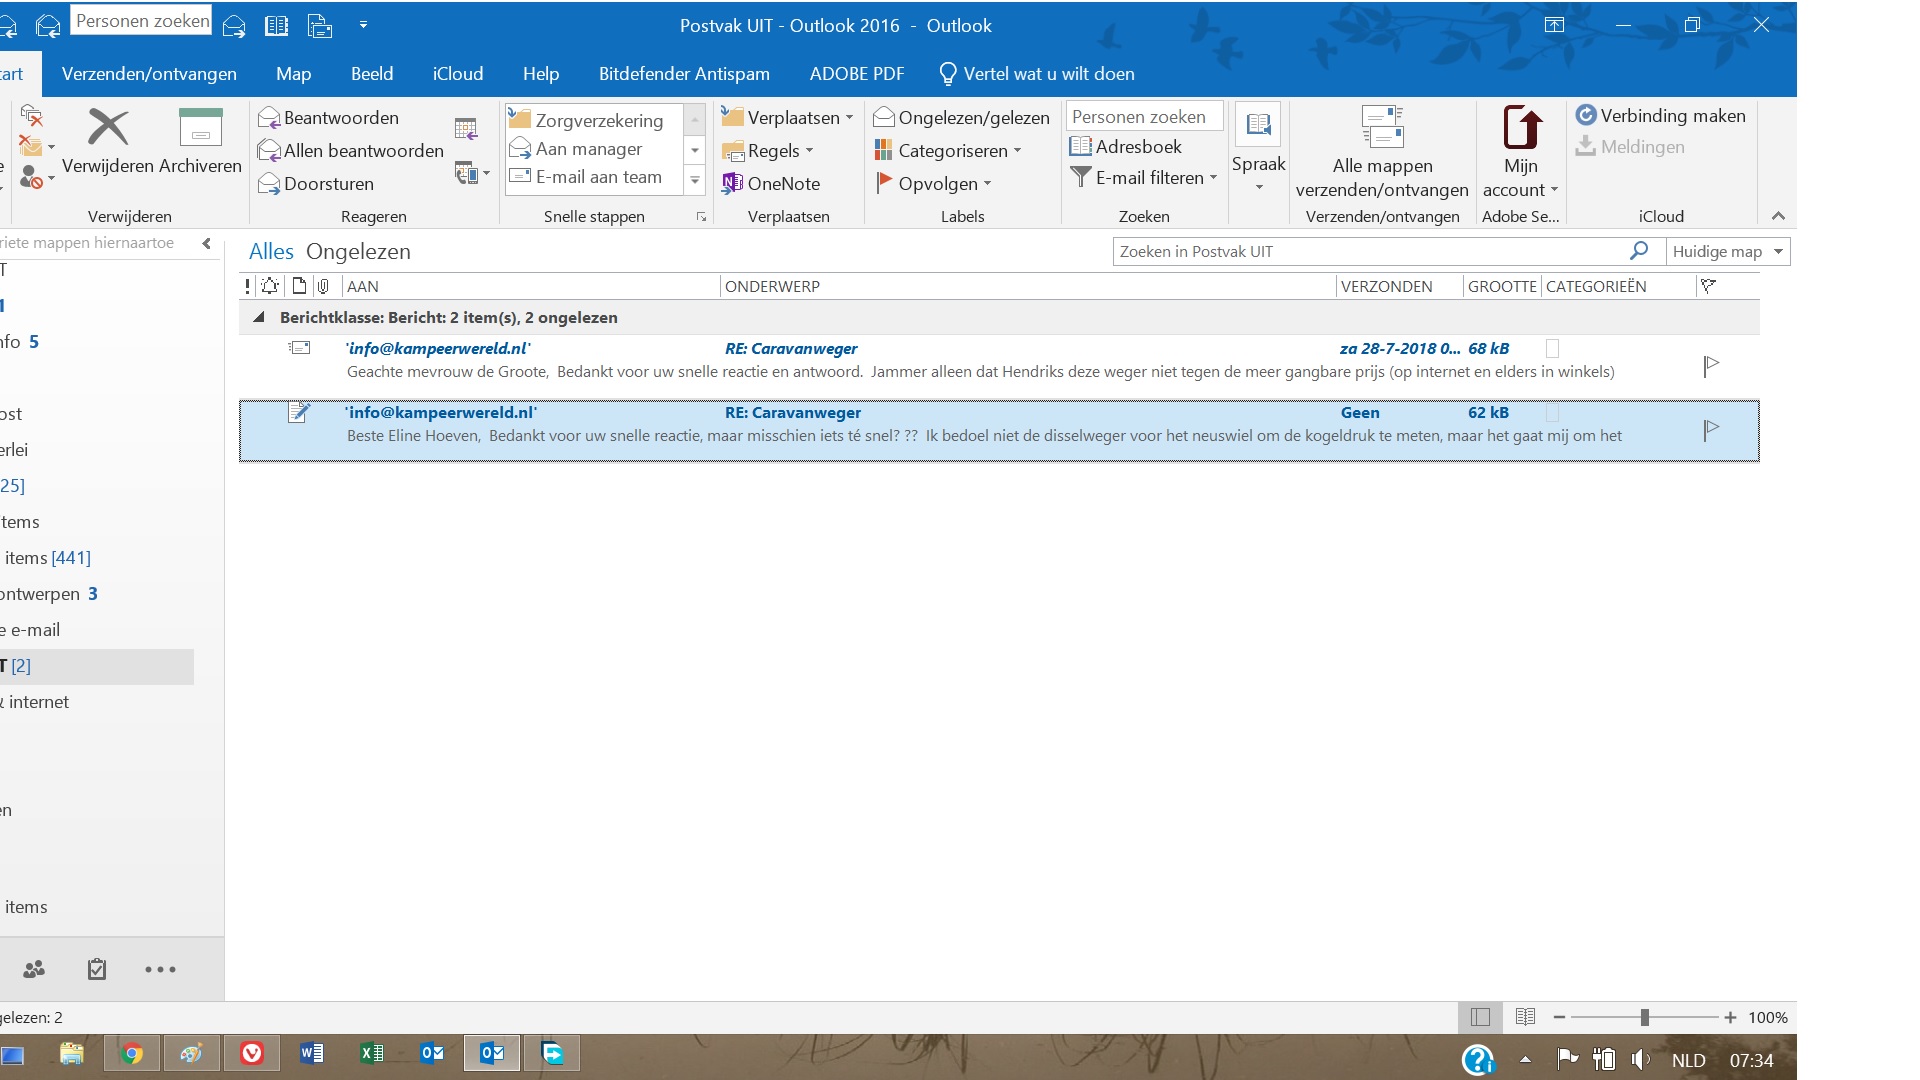Click the Zoeken in Postvak UIT search box
This screenshot has height=1080, width=1920.
click(x=1370, y=252)
